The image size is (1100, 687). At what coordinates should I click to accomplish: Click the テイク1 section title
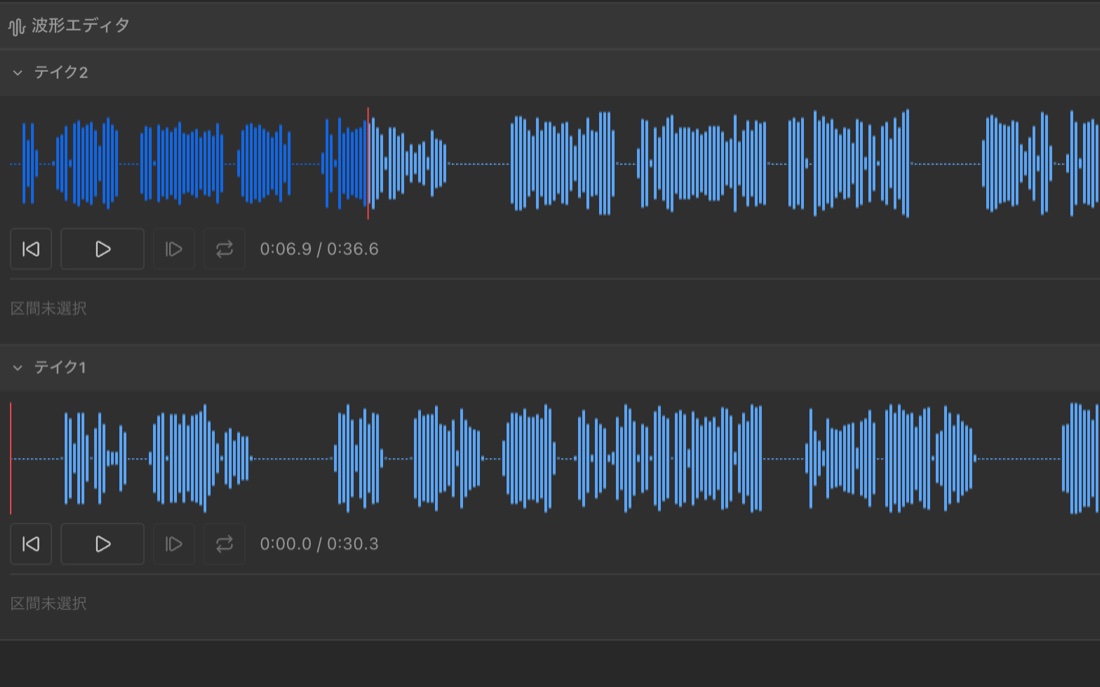[60, 367]
